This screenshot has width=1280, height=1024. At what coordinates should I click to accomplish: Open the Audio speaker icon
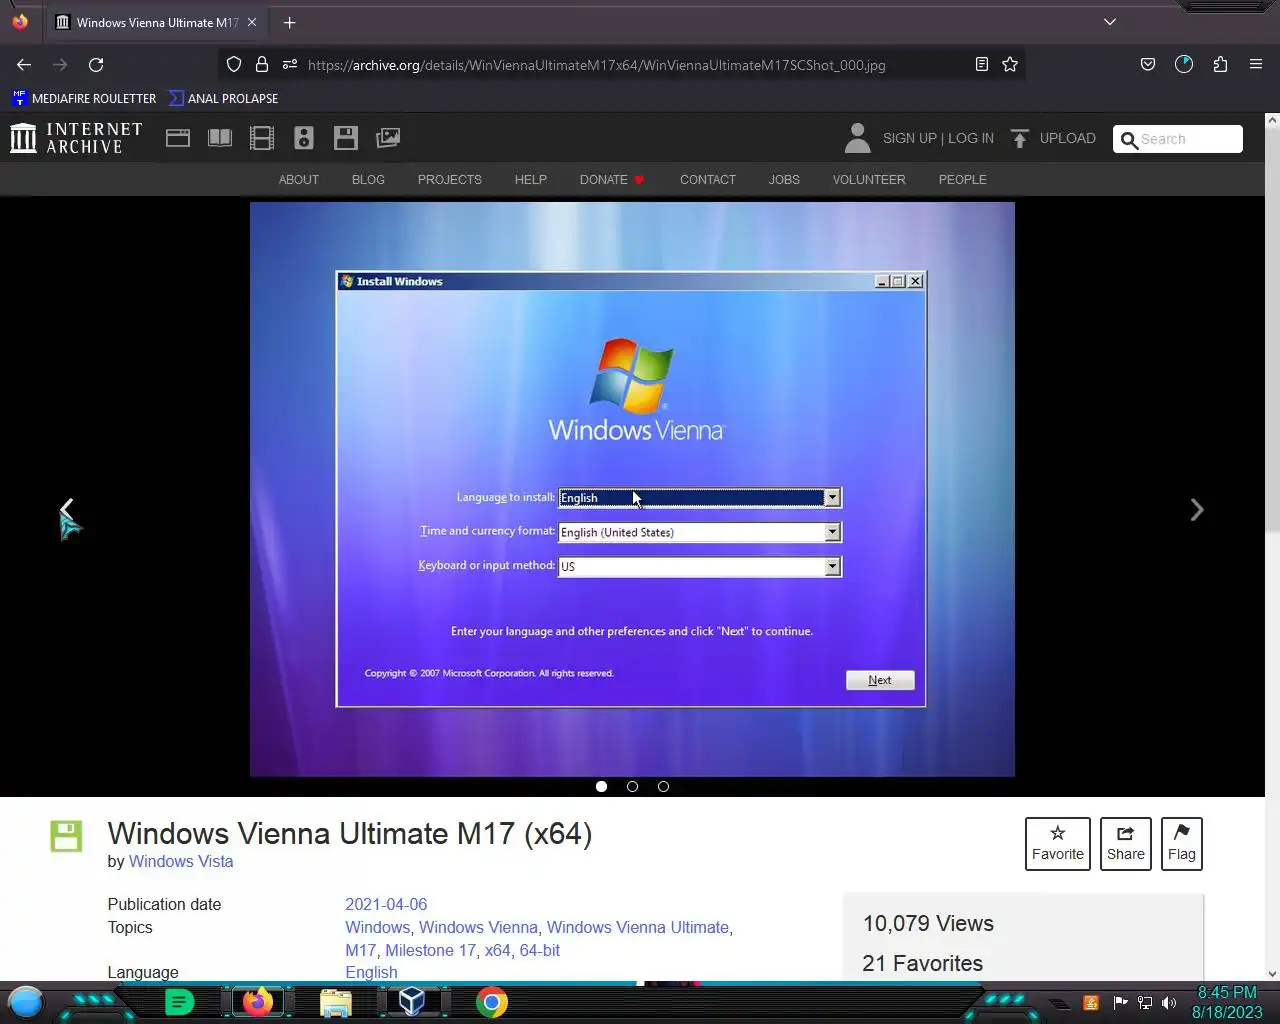(x=304, y=138)
